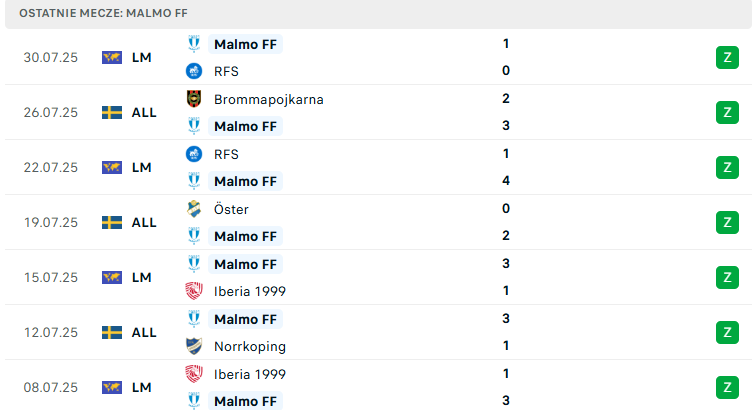Click Iberia 1999 crest in the 15.07.25 match

[x=194, y=291]
